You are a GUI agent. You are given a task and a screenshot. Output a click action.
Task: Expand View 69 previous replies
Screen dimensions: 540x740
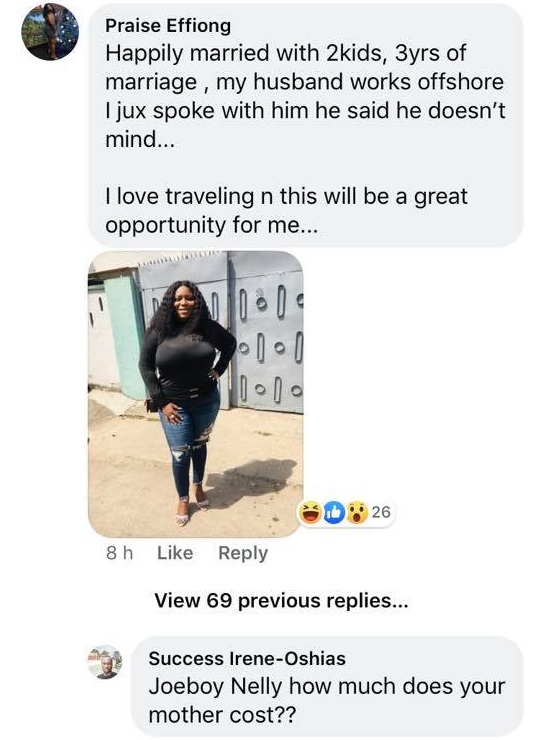(281, 601)
